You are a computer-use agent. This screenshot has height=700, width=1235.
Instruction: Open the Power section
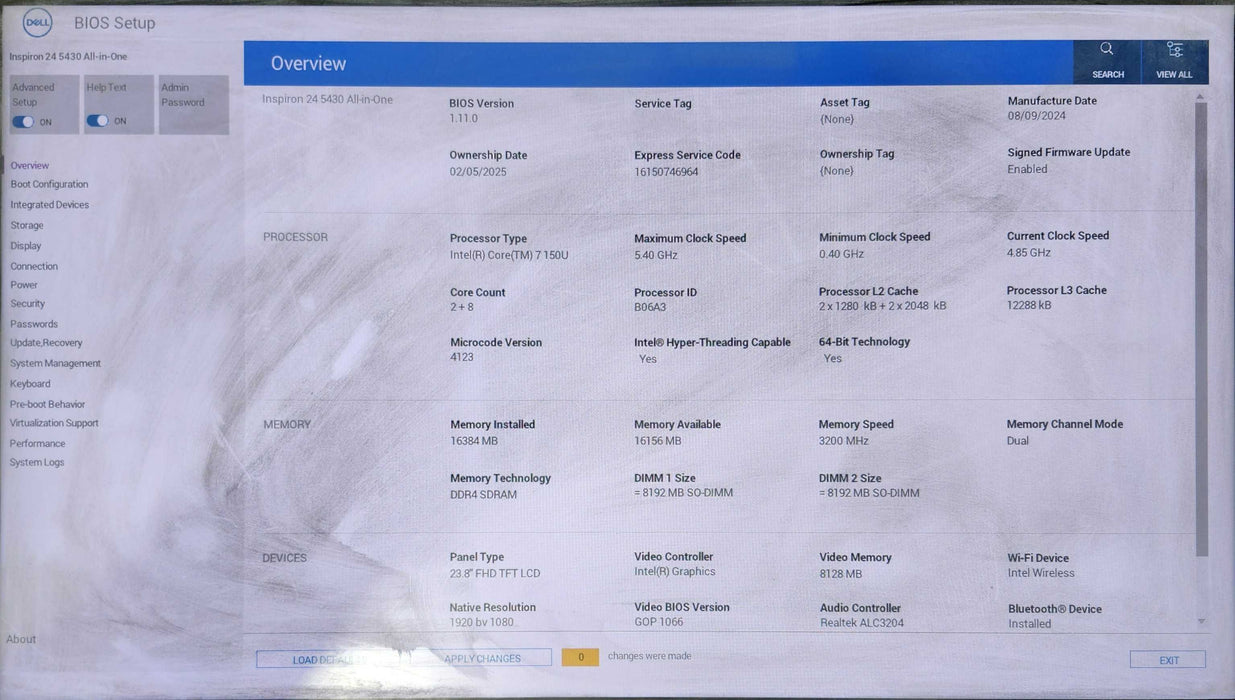click(x=26, y=284)
